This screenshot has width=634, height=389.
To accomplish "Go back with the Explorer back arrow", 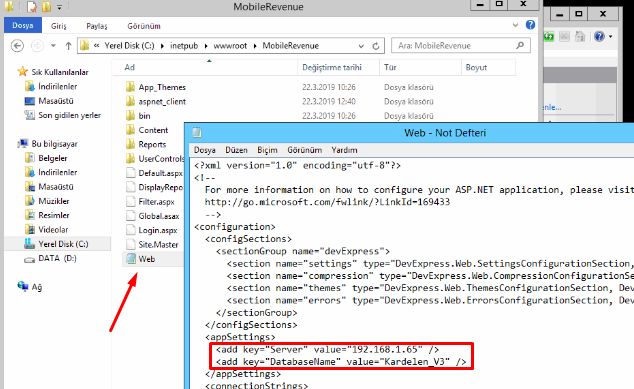I will point(17,46).
